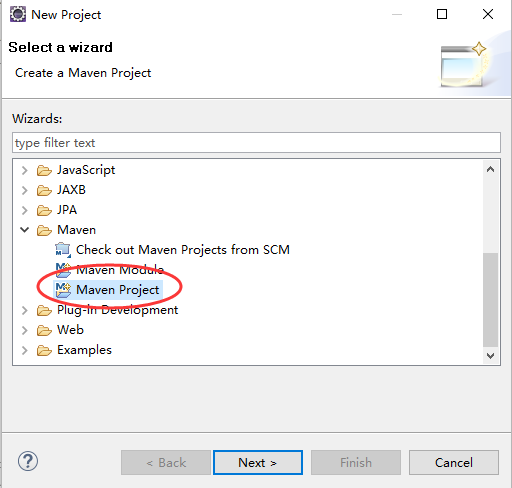The width and height of the screenshot is (512, 488).
Task: Maximize the New Project dialog
Action: pyautogui.click(x=442, y=14)
